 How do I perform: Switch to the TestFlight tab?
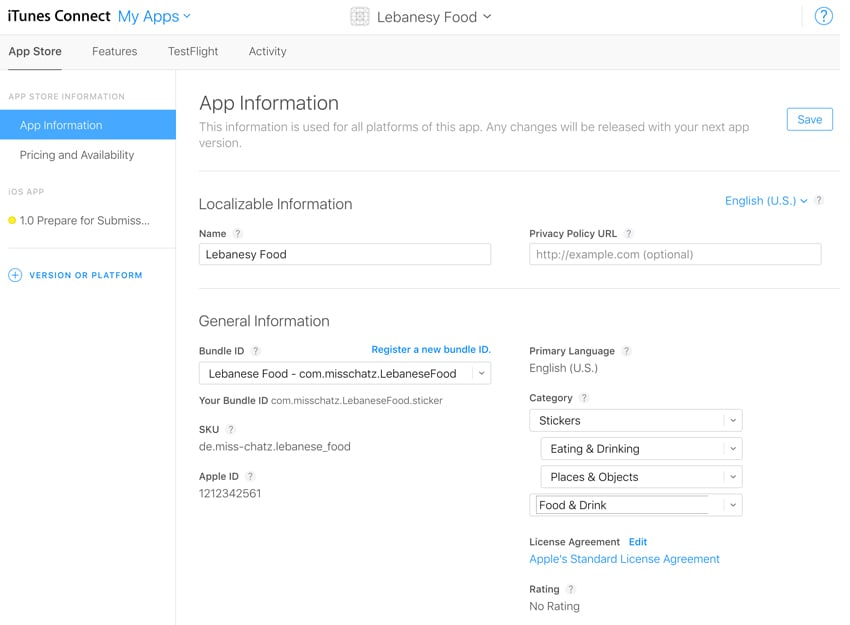click(x=193, y=51)
